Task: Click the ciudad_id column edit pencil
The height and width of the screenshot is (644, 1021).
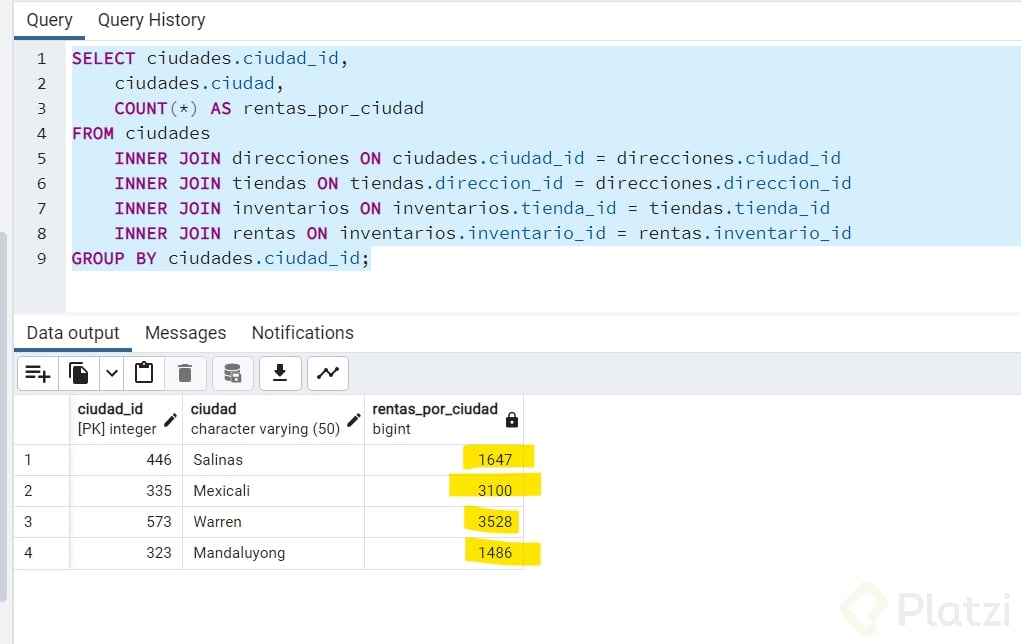Action: 171,419
